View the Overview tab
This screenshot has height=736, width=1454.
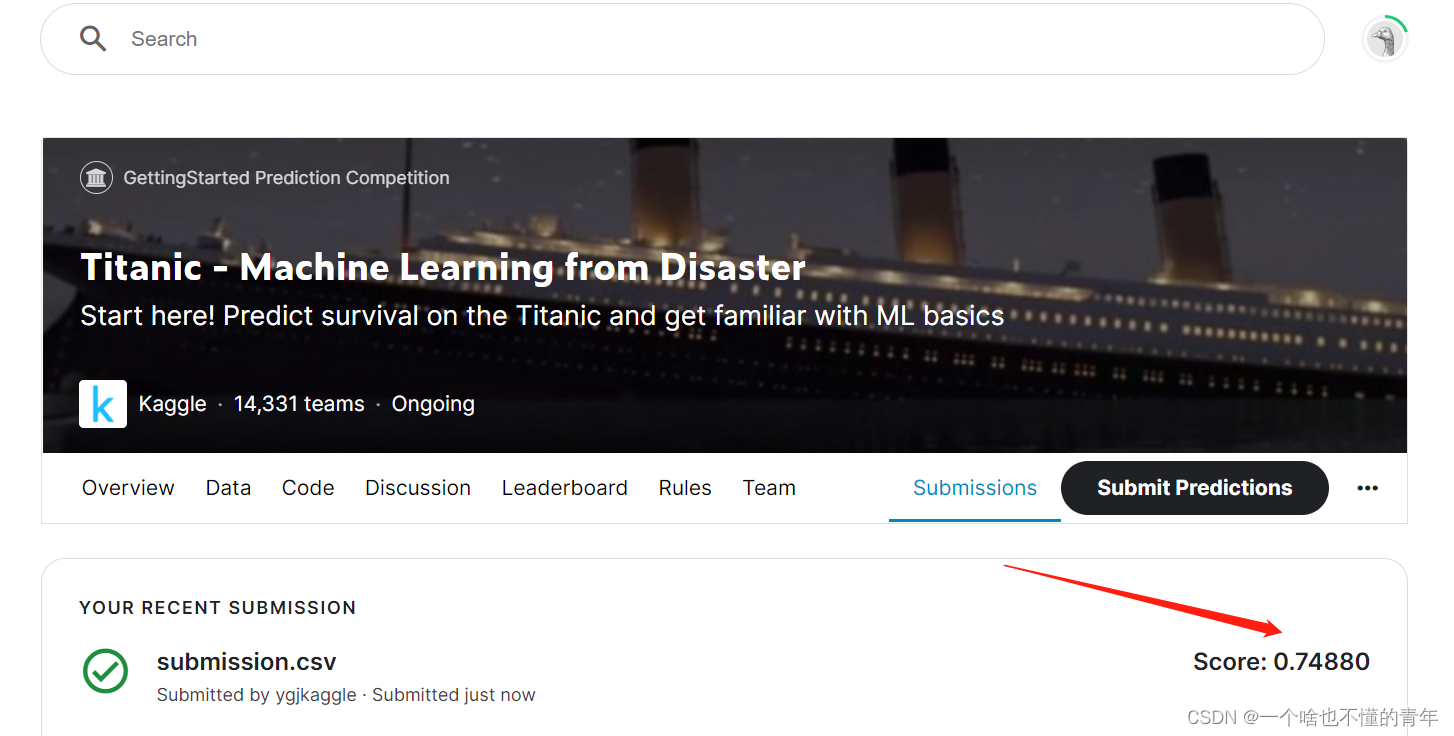click(127, 488)
